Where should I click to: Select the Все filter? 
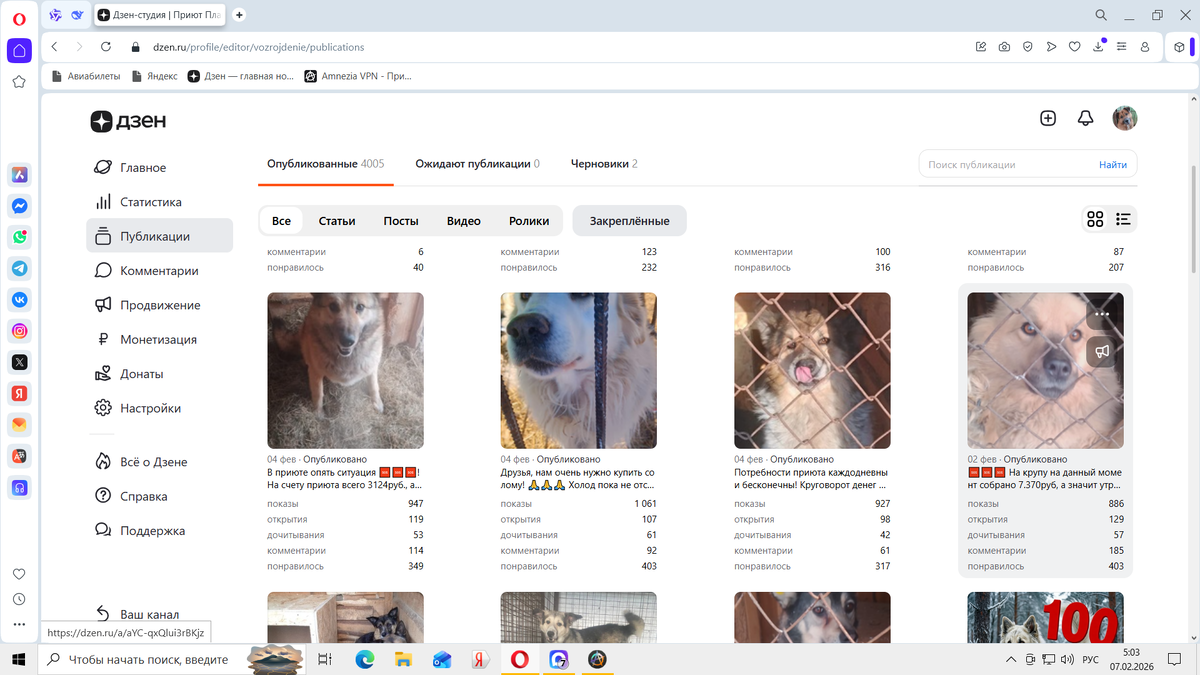tap(282, 221)
